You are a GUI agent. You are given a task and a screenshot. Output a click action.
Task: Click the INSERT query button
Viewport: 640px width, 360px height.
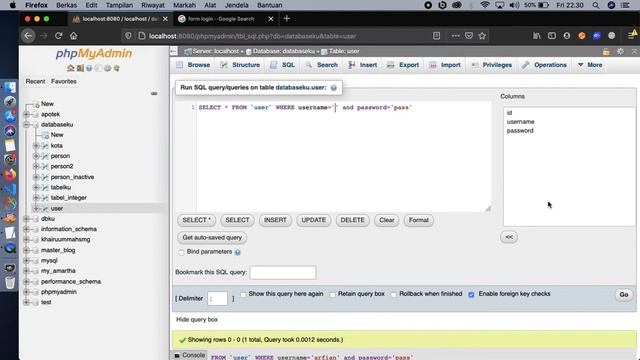pyautogui.click(x=275, y=220)
